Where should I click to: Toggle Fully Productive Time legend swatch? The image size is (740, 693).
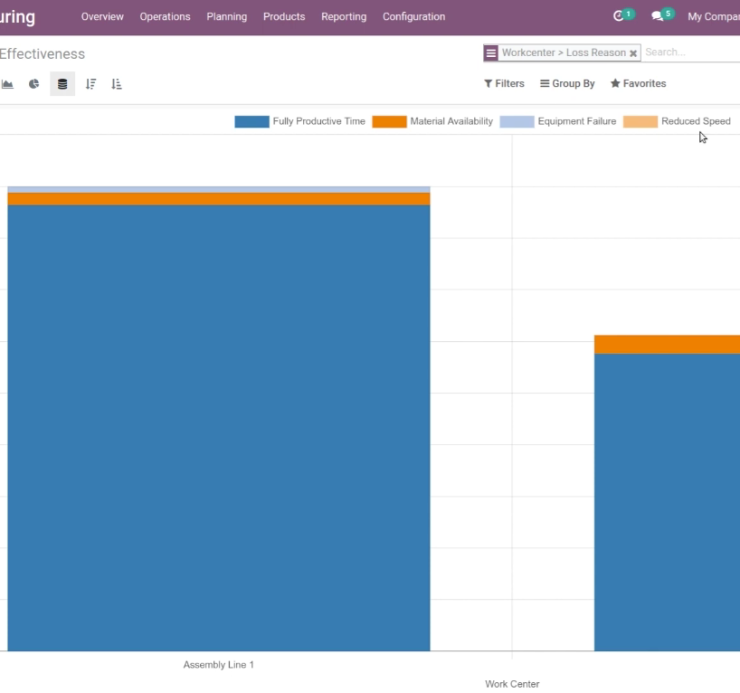(252, 122)
